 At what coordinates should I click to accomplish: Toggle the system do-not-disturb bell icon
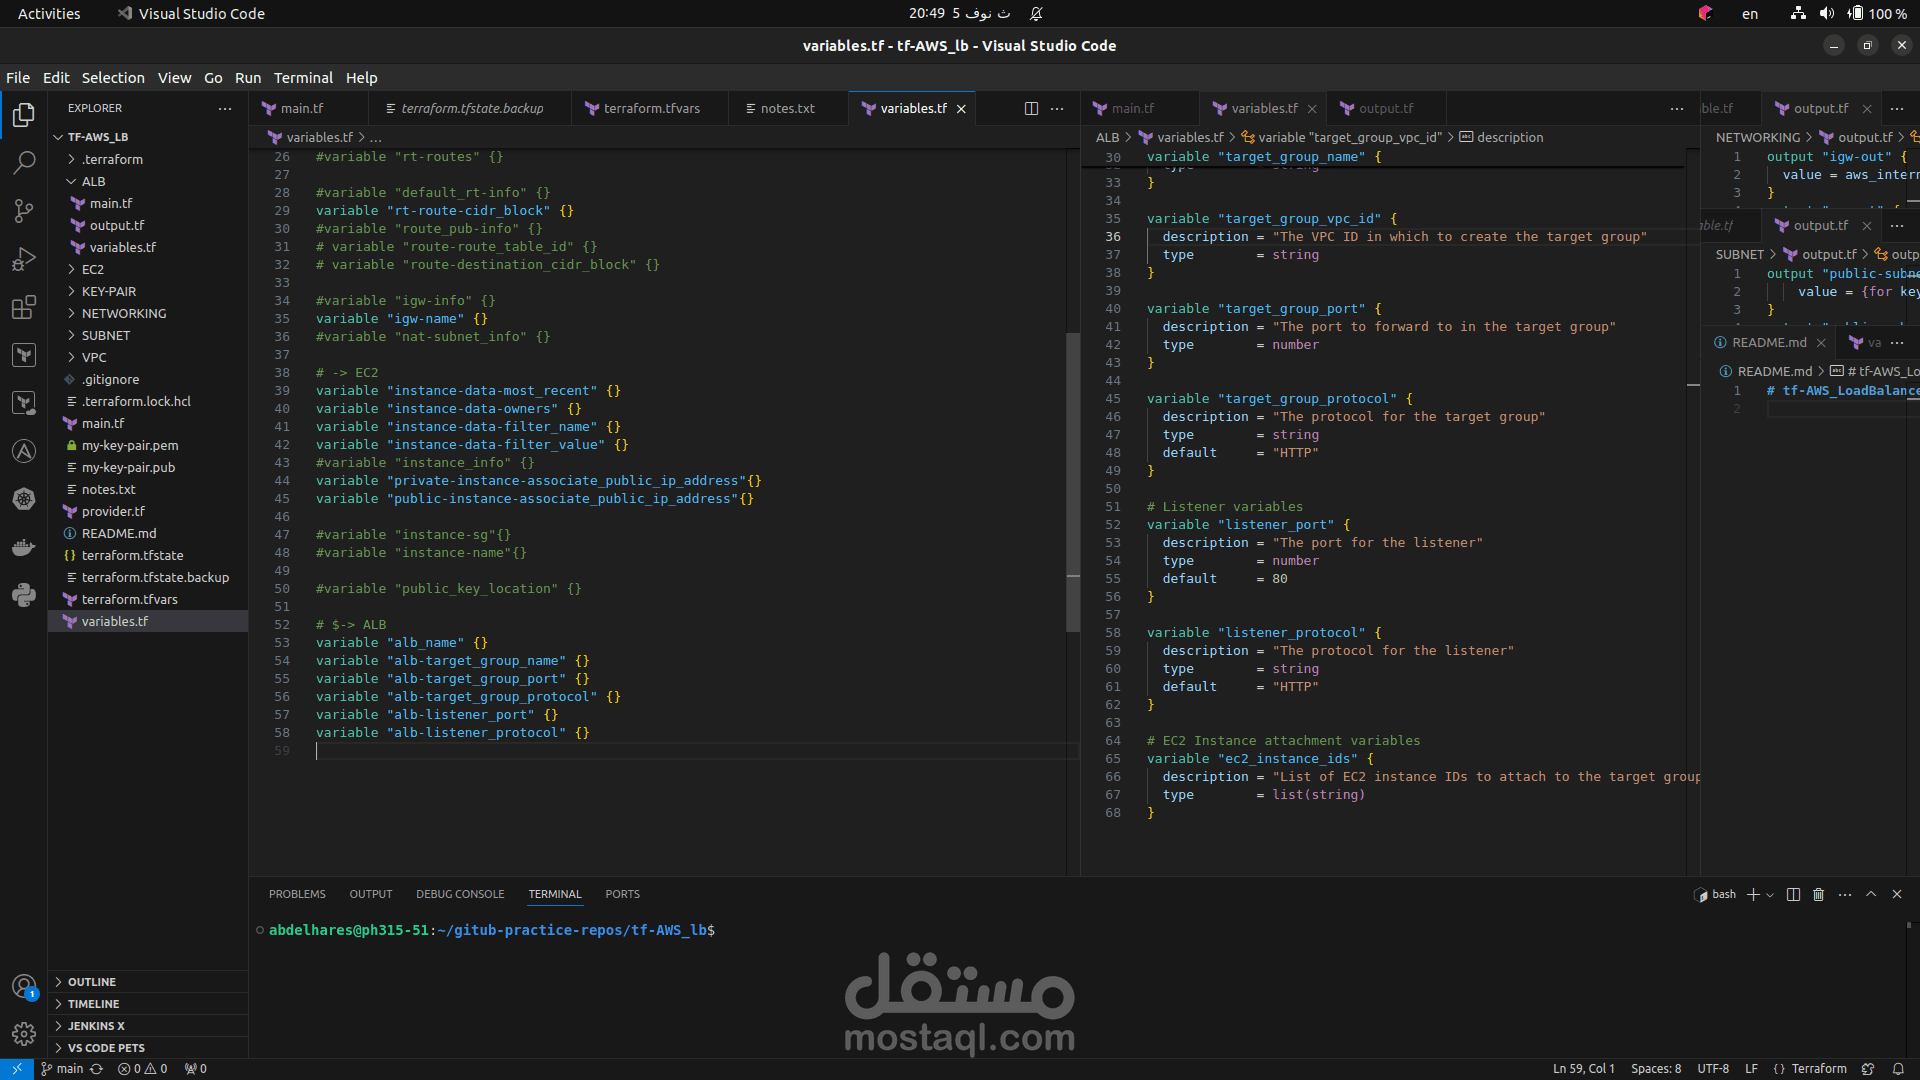click(1036, 14)
